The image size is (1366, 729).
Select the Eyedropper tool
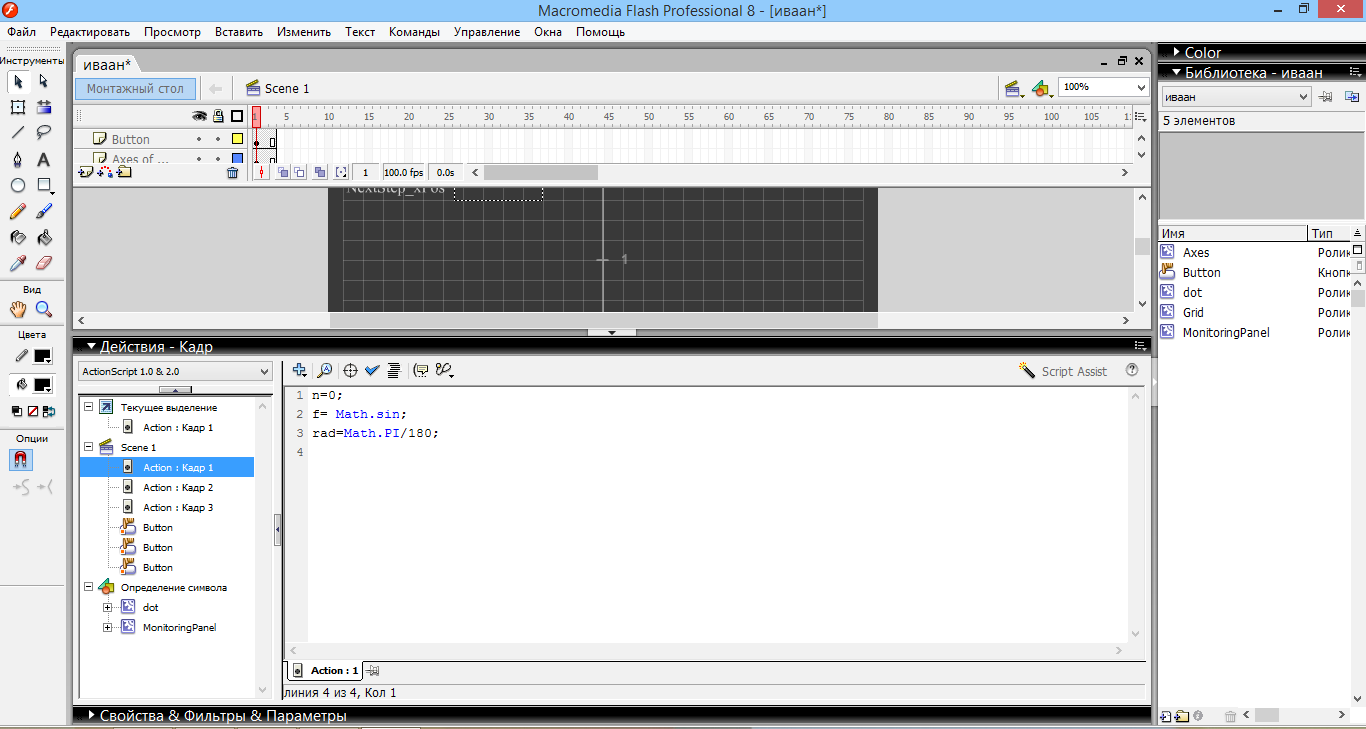point(18,263)
